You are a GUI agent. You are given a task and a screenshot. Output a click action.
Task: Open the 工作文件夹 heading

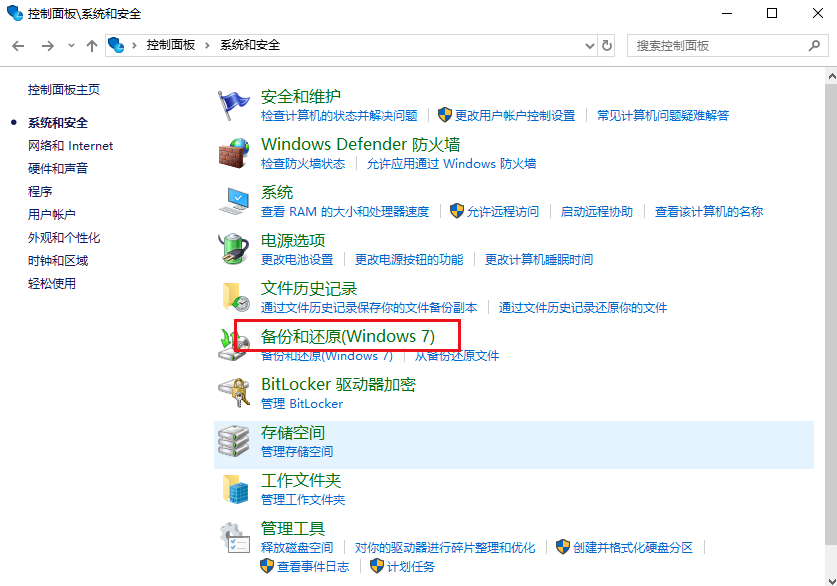(x=301, y=481)
